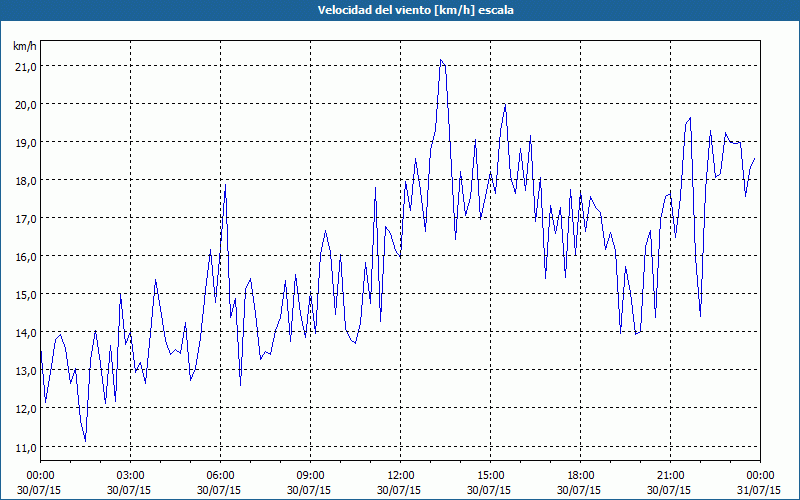
Task: Click the '13,0' y-axis value
Action: [26, 371]
